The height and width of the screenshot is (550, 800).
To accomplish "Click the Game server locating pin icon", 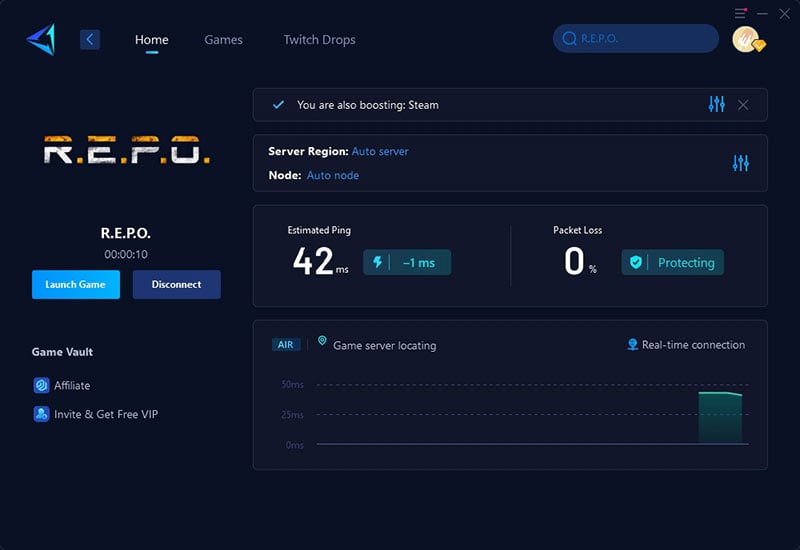I will [x=322, y=341].
